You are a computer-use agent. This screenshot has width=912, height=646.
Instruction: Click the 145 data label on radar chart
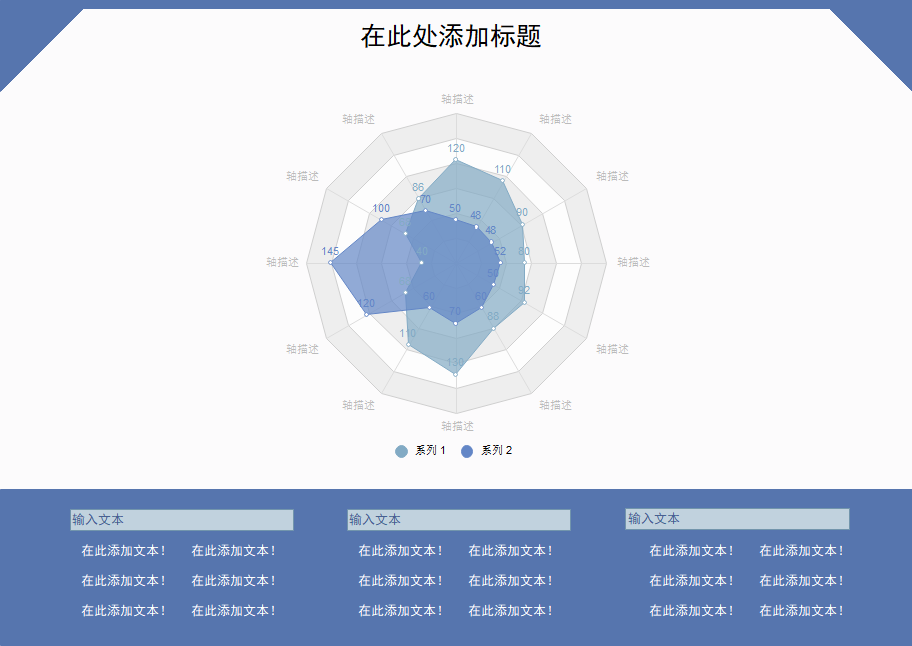click(330, 250)
